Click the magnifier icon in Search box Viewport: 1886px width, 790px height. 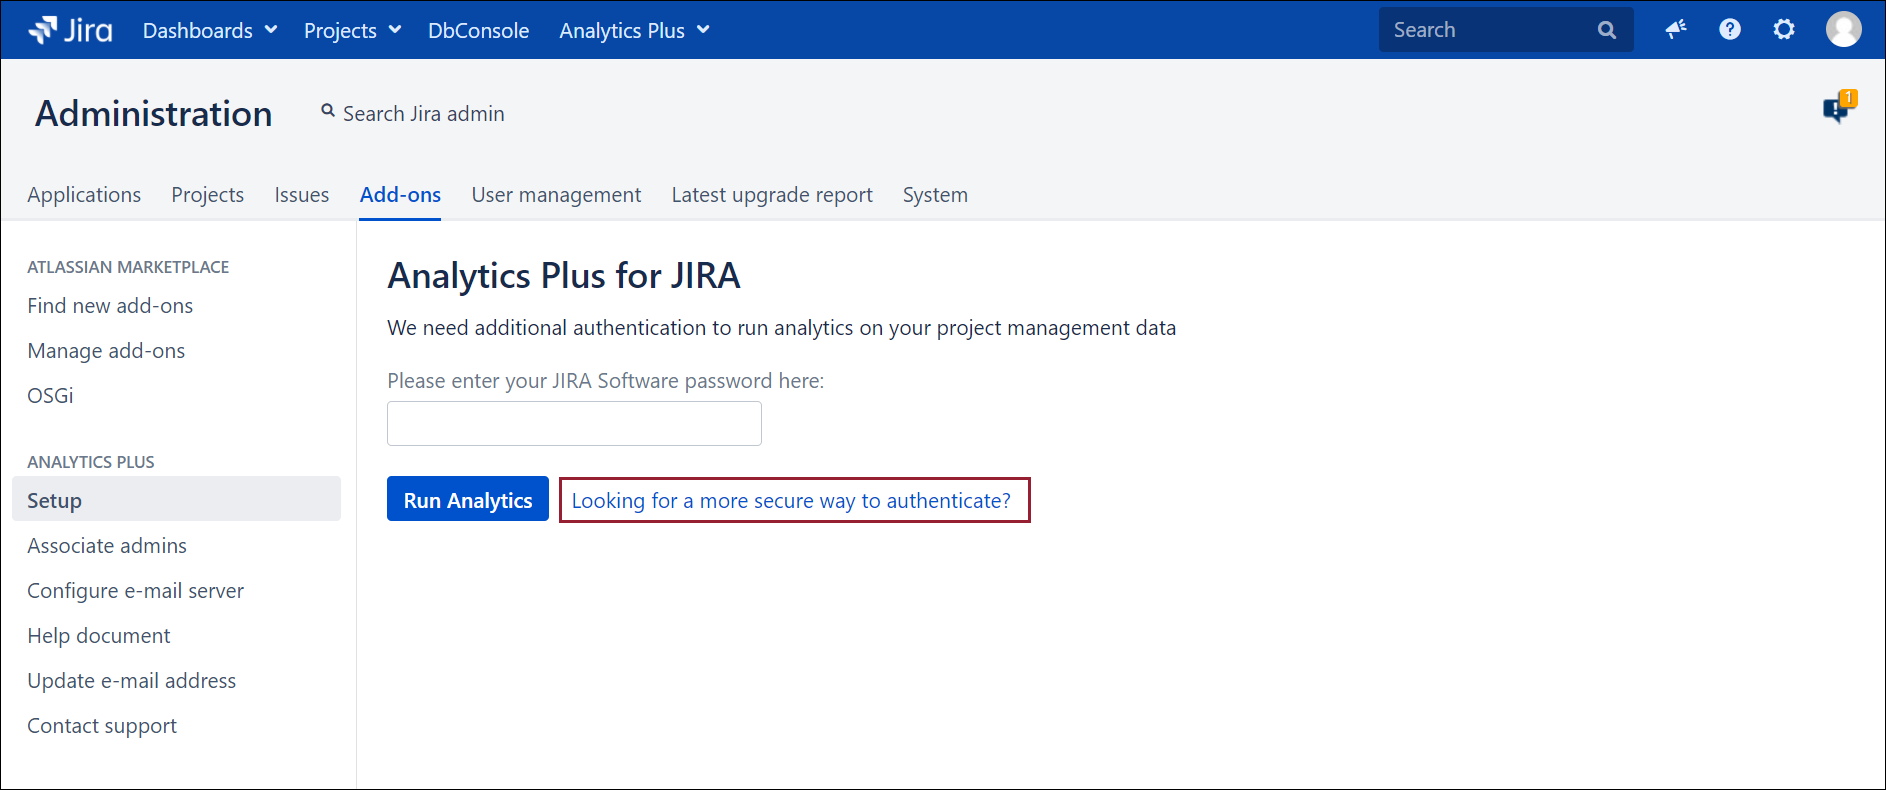[1607, 30]
